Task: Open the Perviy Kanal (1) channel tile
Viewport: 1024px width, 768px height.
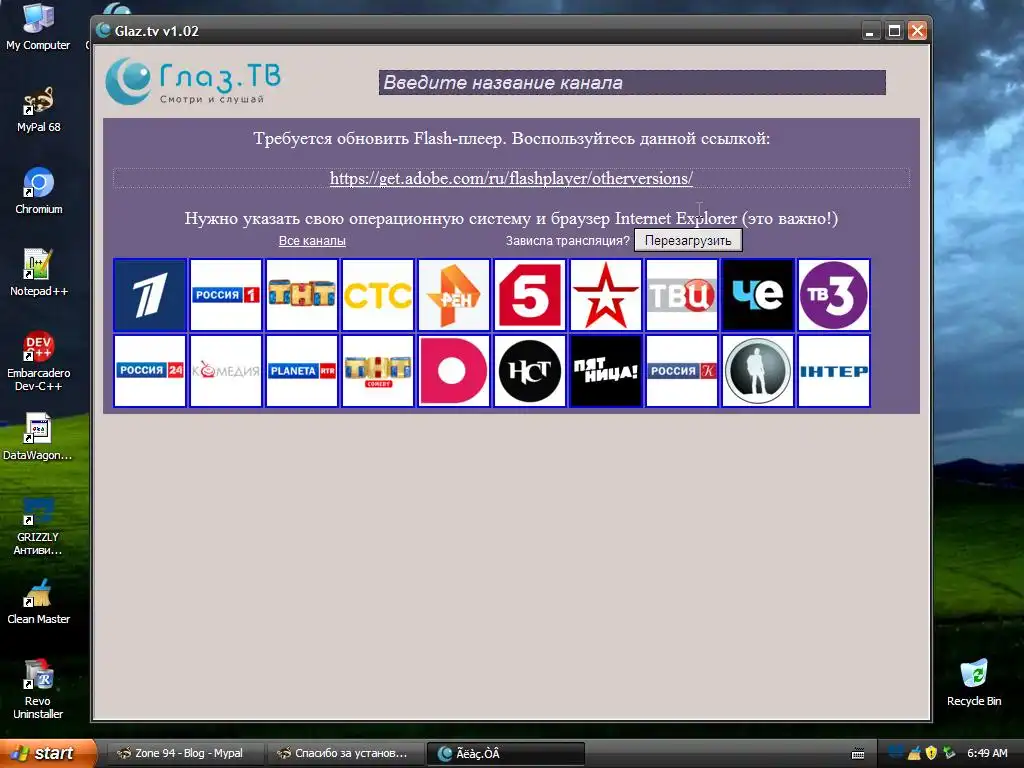Action: click(150, 295)
